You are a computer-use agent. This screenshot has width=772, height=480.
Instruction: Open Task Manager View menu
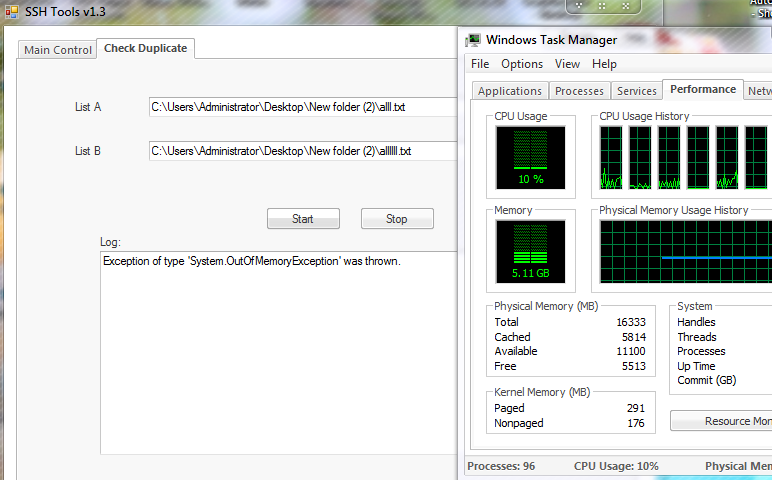(567, 64)
